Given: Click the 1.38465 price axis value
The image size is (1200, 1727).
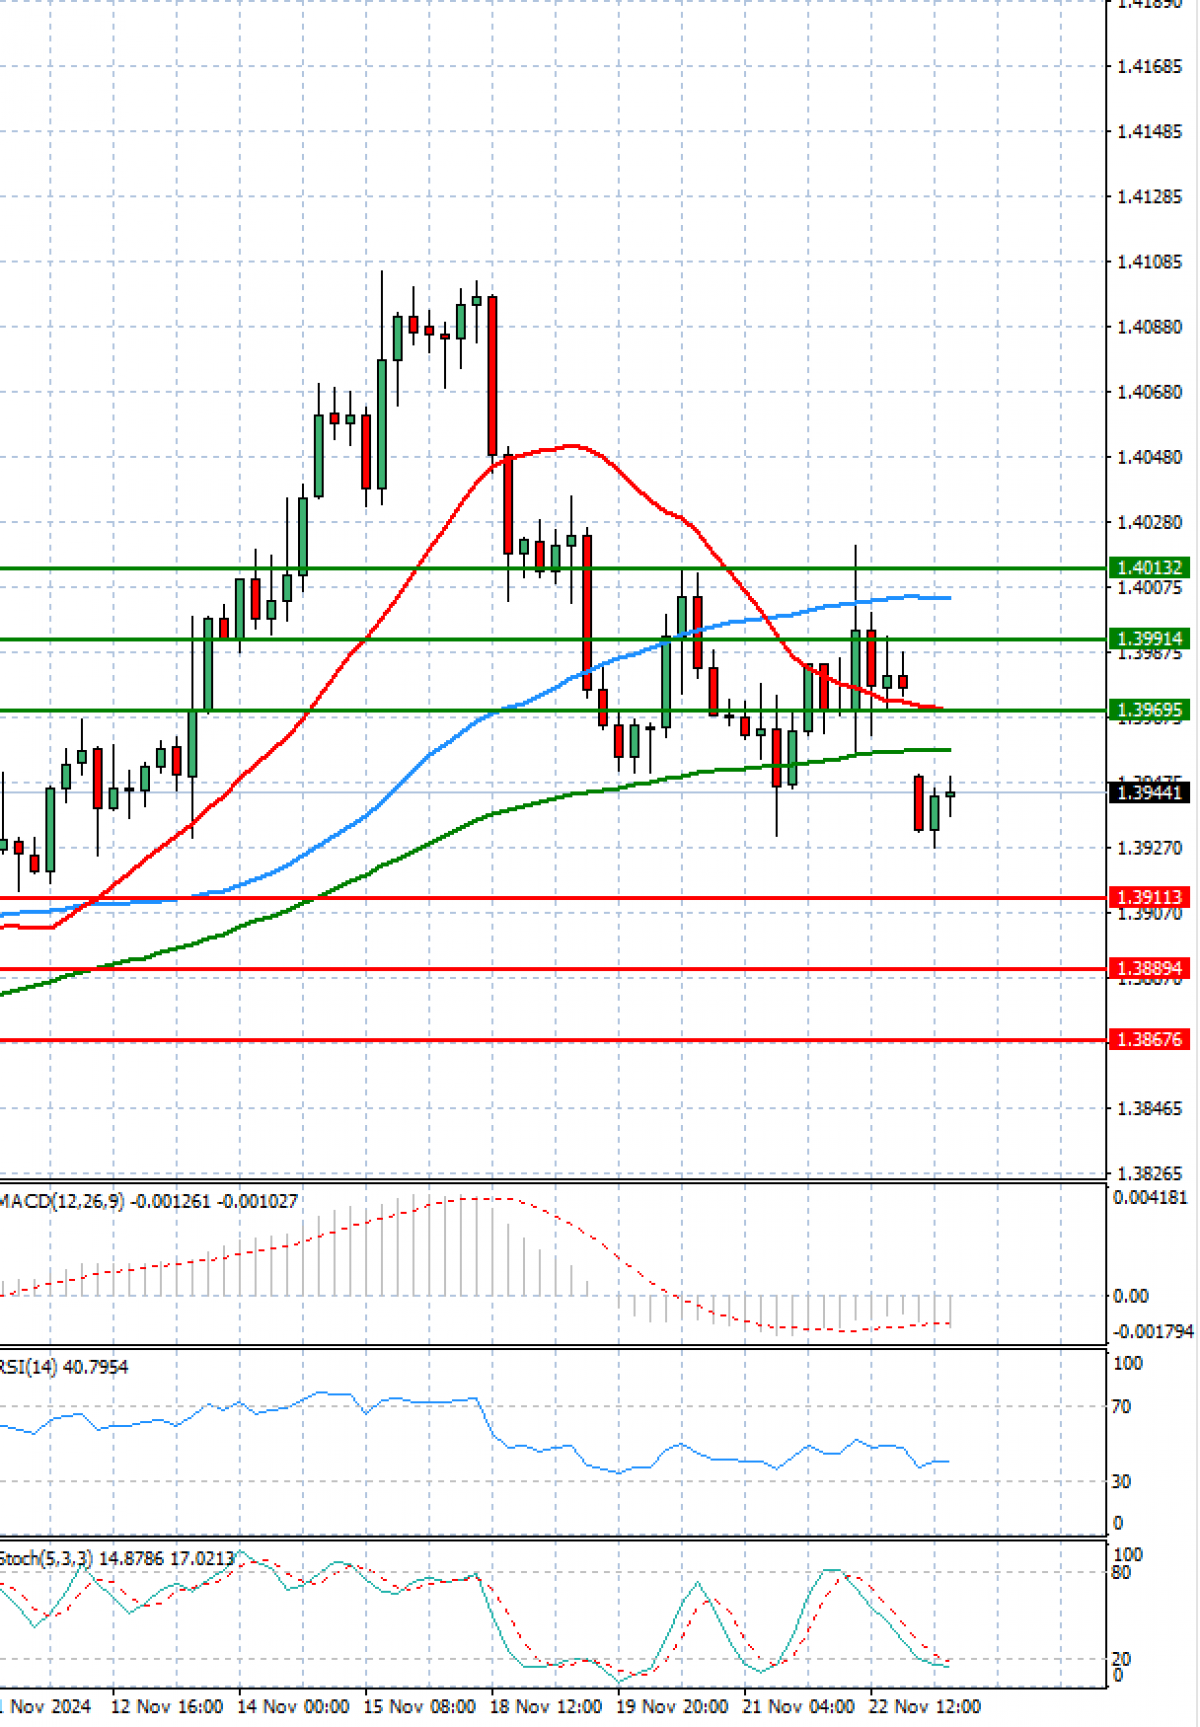Looking at the screenshot, I should [1149, 1109].
